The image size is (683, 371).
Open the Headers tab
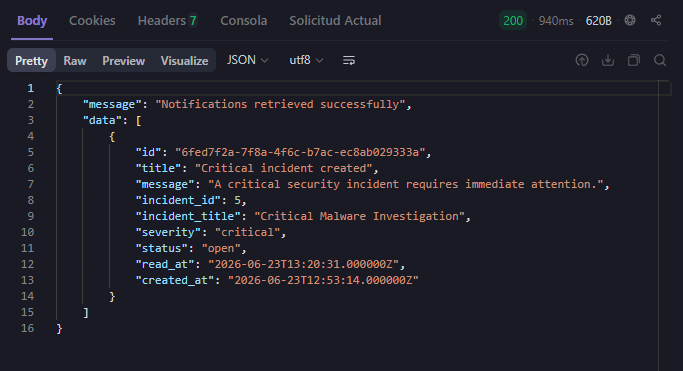167,20
